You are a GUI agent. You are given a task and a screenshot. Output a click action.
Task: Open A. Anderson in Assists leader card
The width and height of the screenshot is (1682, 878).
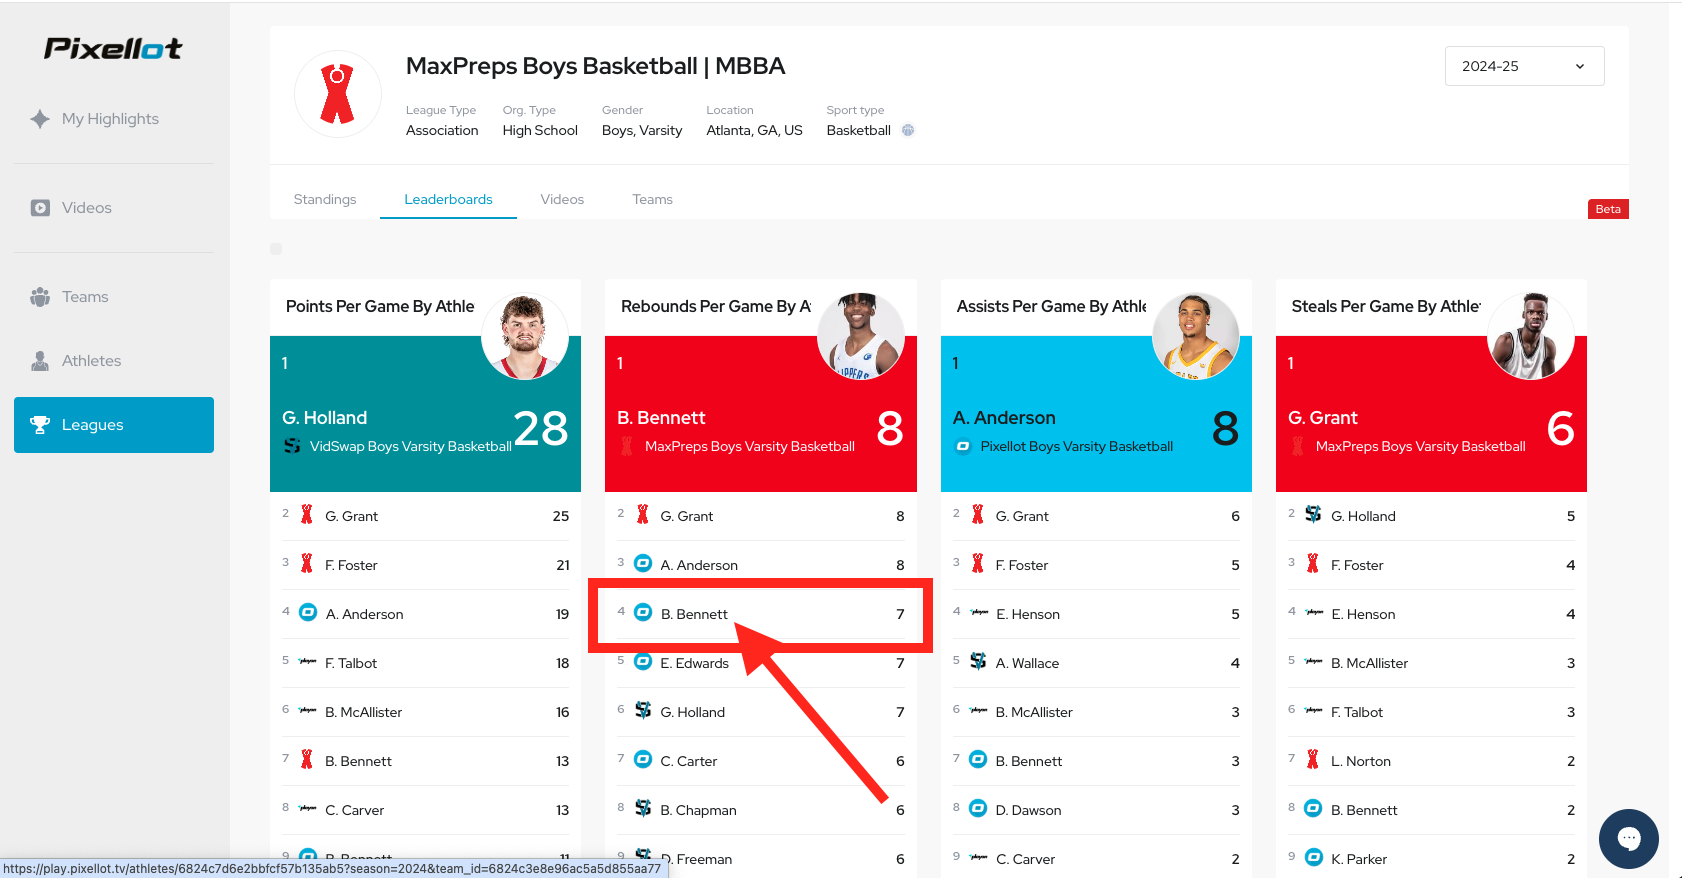point(1004,418)
